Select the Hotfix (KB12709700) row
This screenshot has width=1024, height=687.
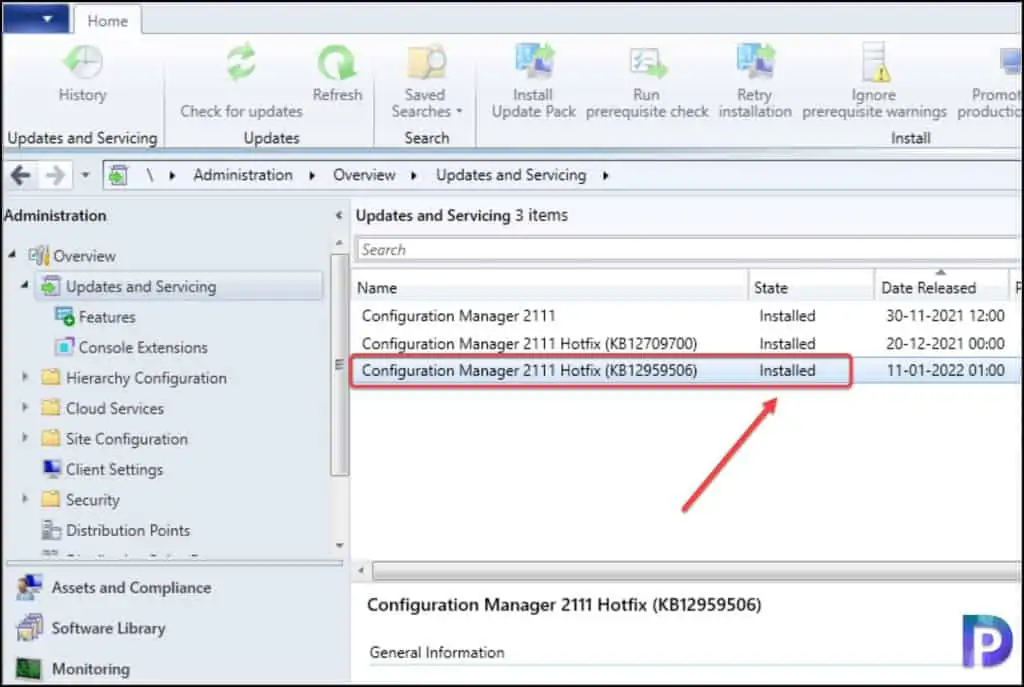(687, 344)
